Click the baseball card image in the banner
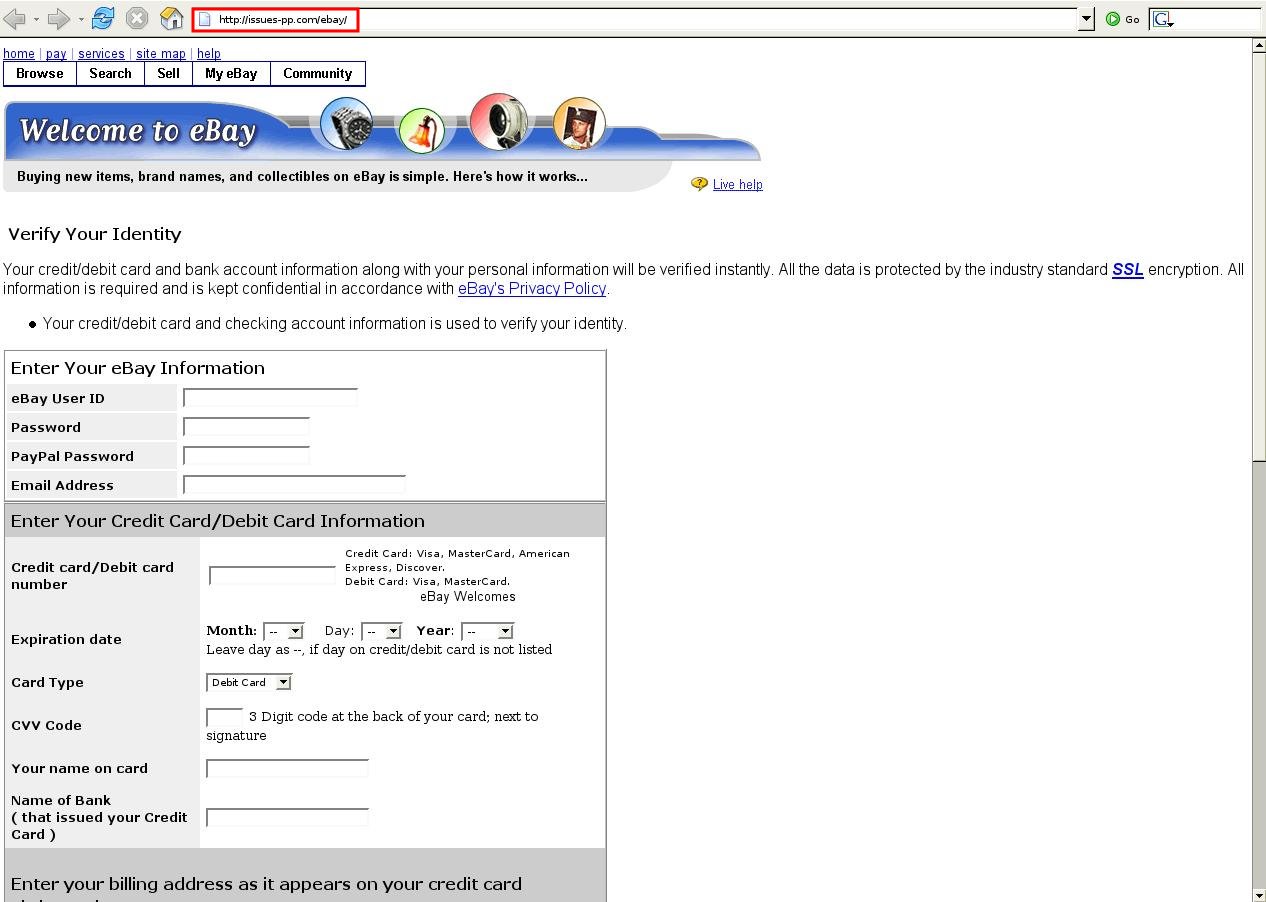 tap(579, 123)
